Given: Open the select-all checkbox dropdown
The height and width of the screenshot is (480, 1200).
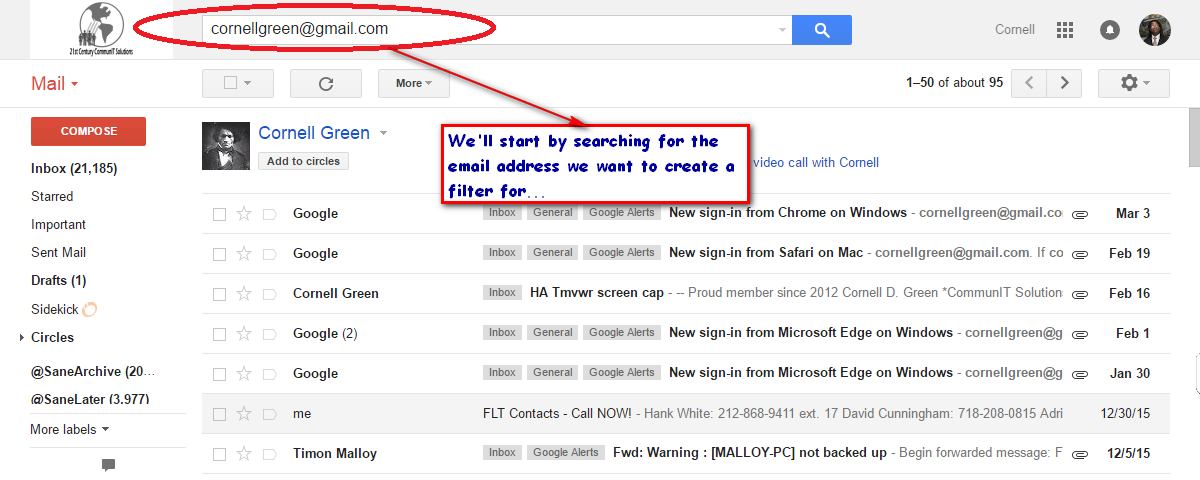Looking at the screenshot, I should (238, 83).
